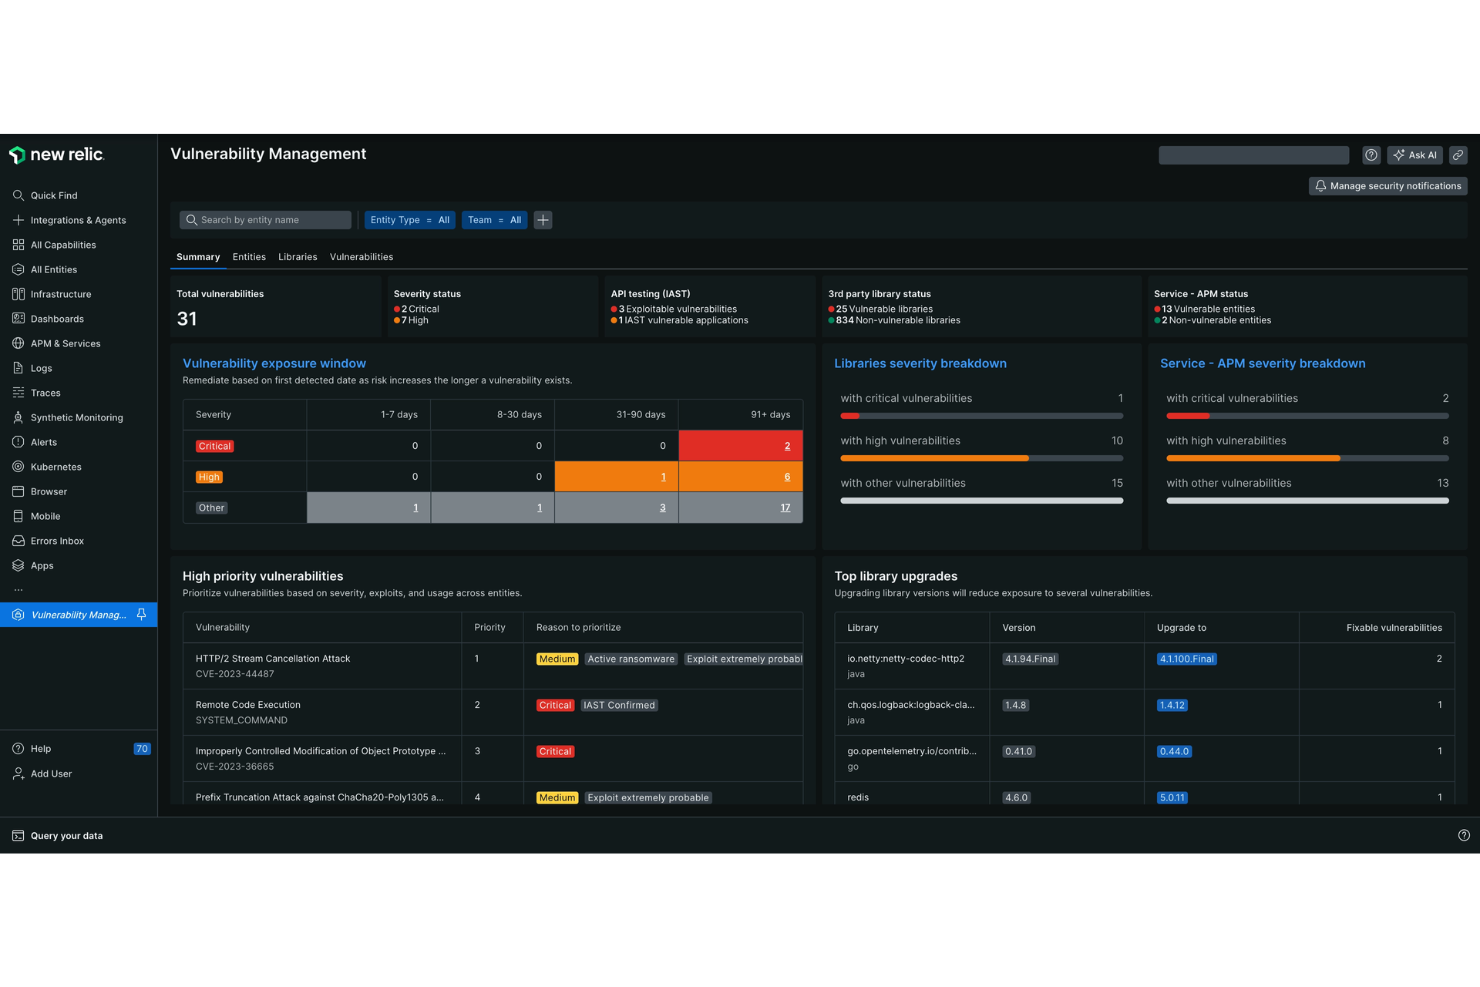This screenshot has height=987, width=1480.
Task: Open the Libraries severity breakdown link
Action: [x=920, y=363]
